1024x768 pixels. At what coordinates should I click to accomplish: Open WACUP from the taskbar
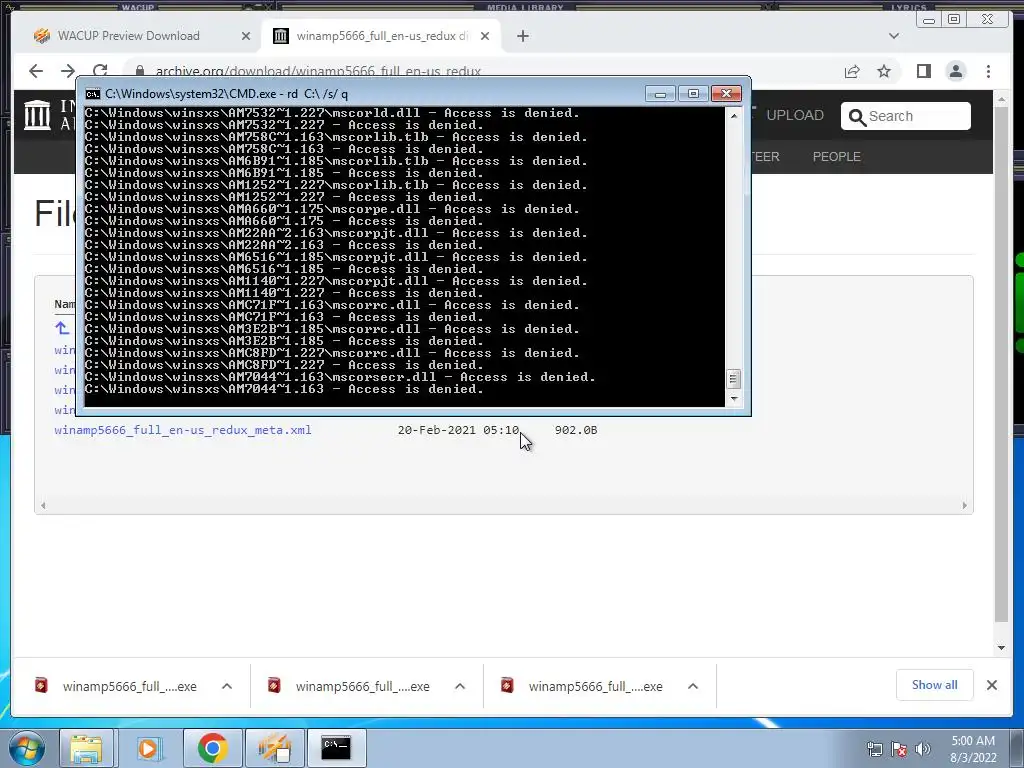[274, 748]
